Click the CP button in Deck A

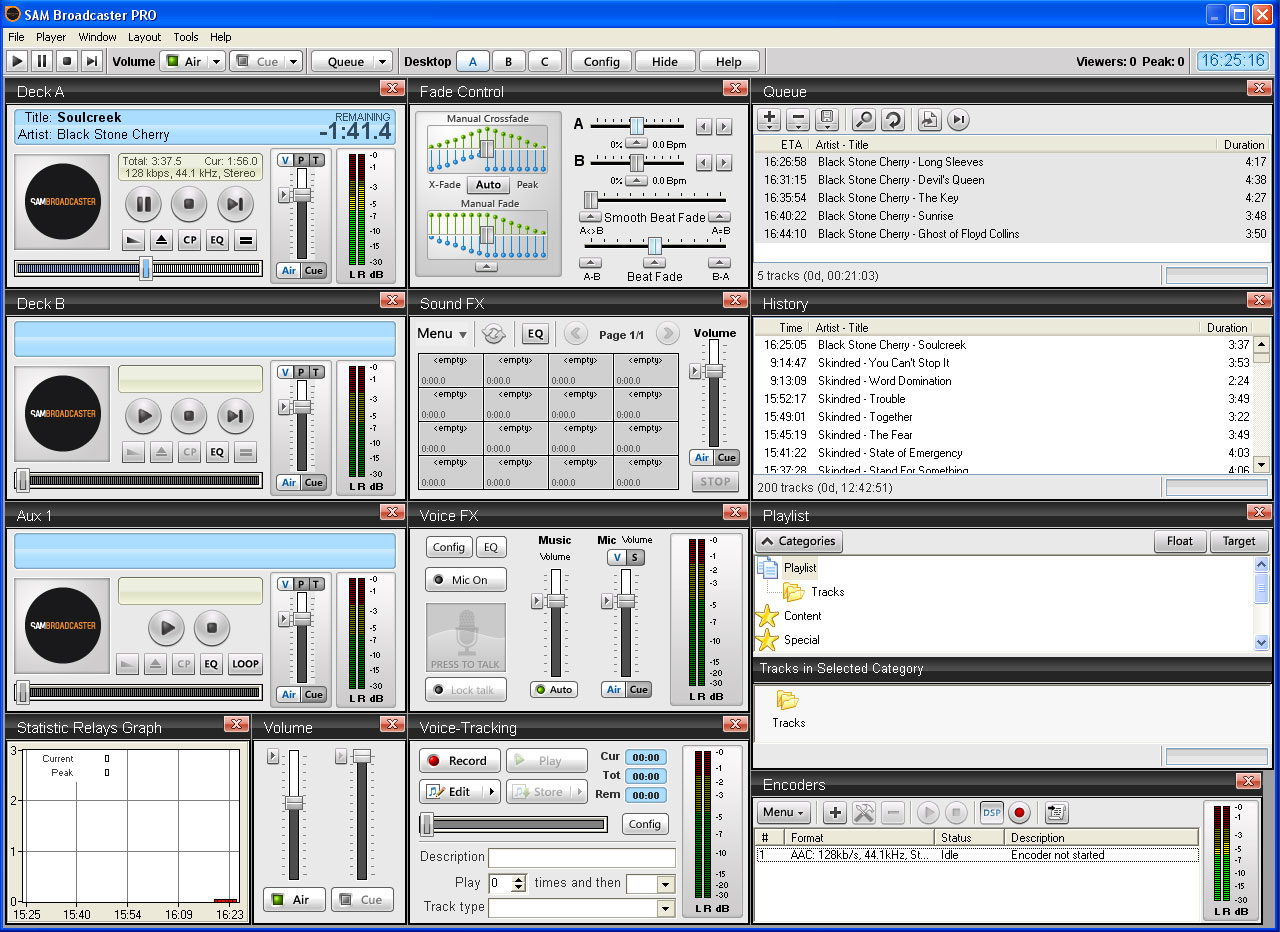click(189, 240)
